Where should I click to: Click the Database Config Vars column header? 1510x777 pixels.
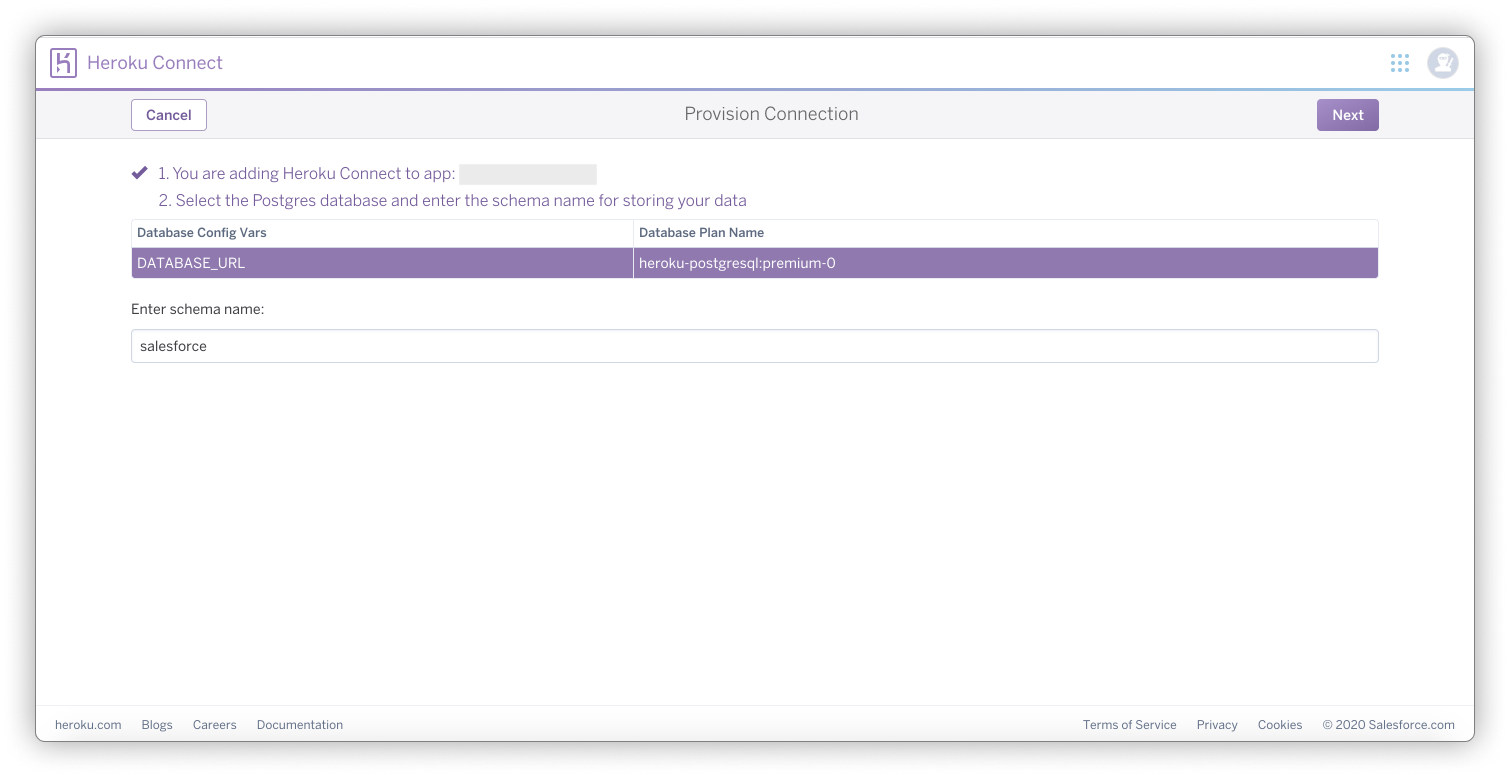pos(202,233)
